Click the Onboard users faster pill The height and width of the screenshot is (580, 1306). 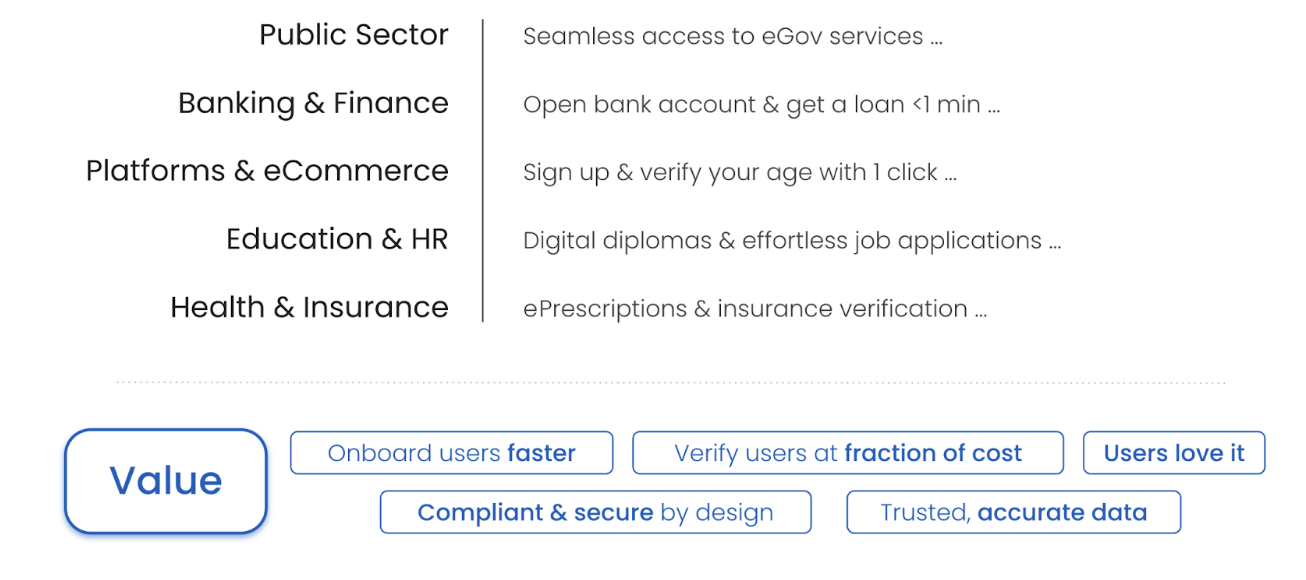pos(451,453)
